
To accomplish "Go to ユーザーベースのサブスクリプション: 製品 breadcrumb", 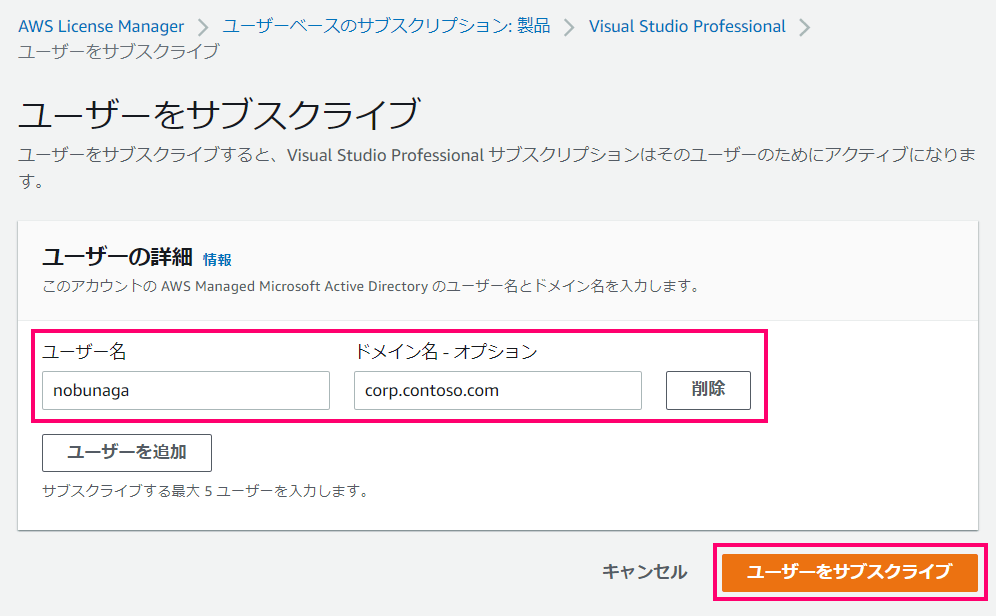I will 386,27.
